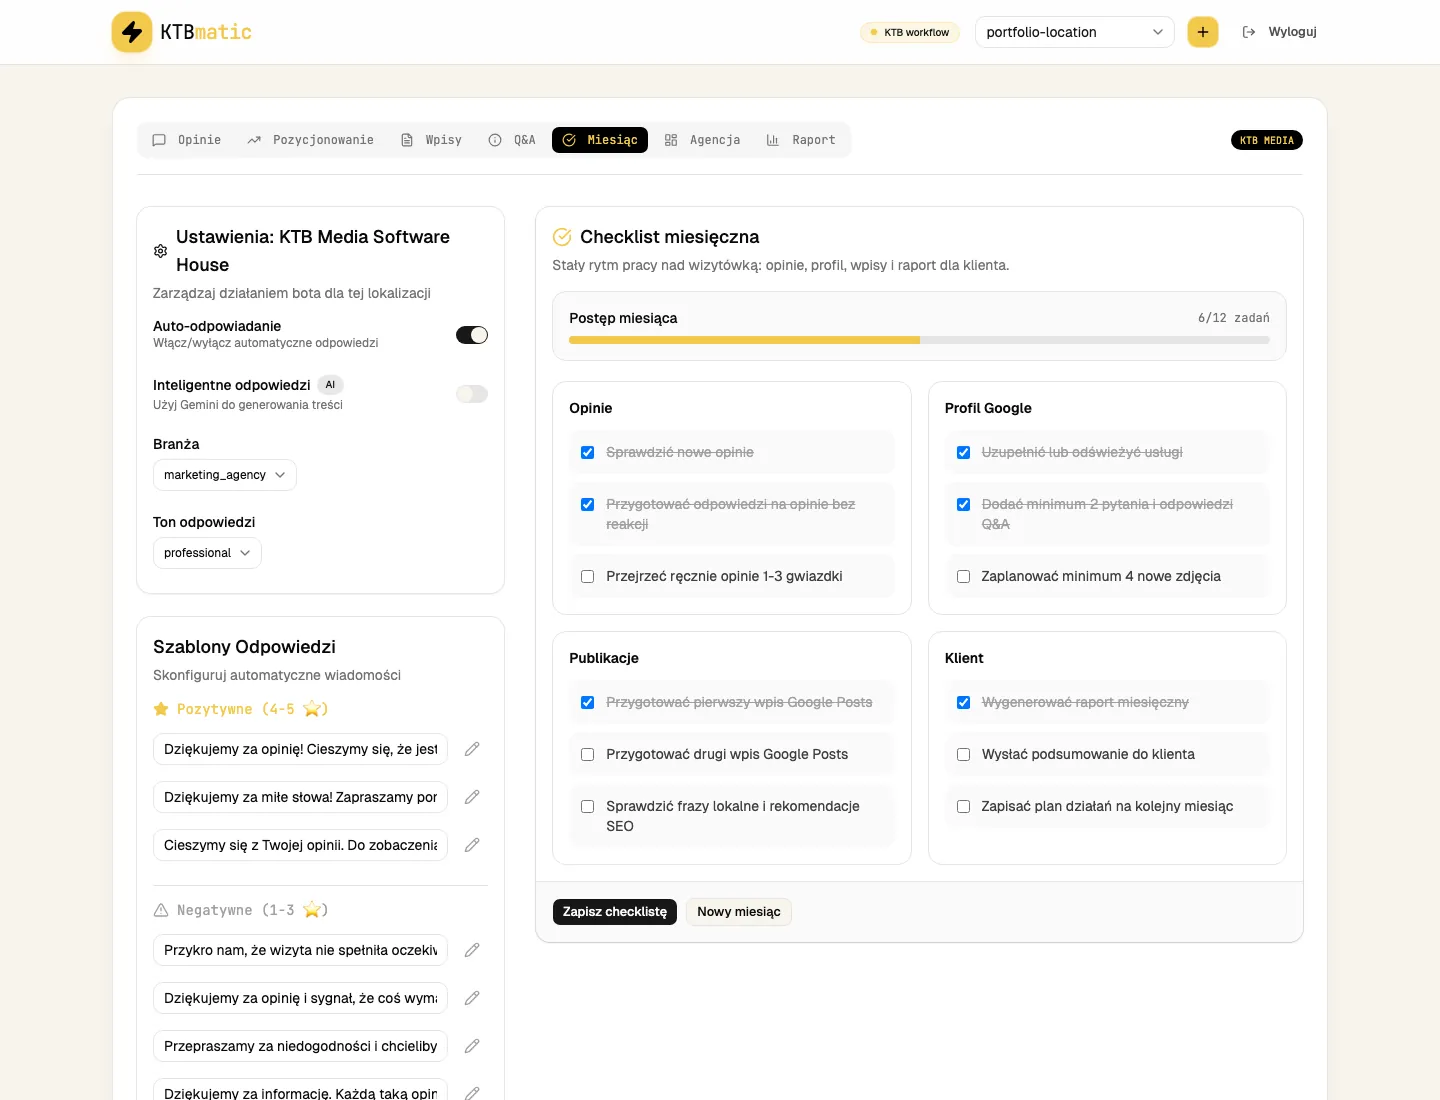Click the 'Przykro nam, że wizyta' template field
This screenshot has height=1100, width=1440.
tap(300, 950)
